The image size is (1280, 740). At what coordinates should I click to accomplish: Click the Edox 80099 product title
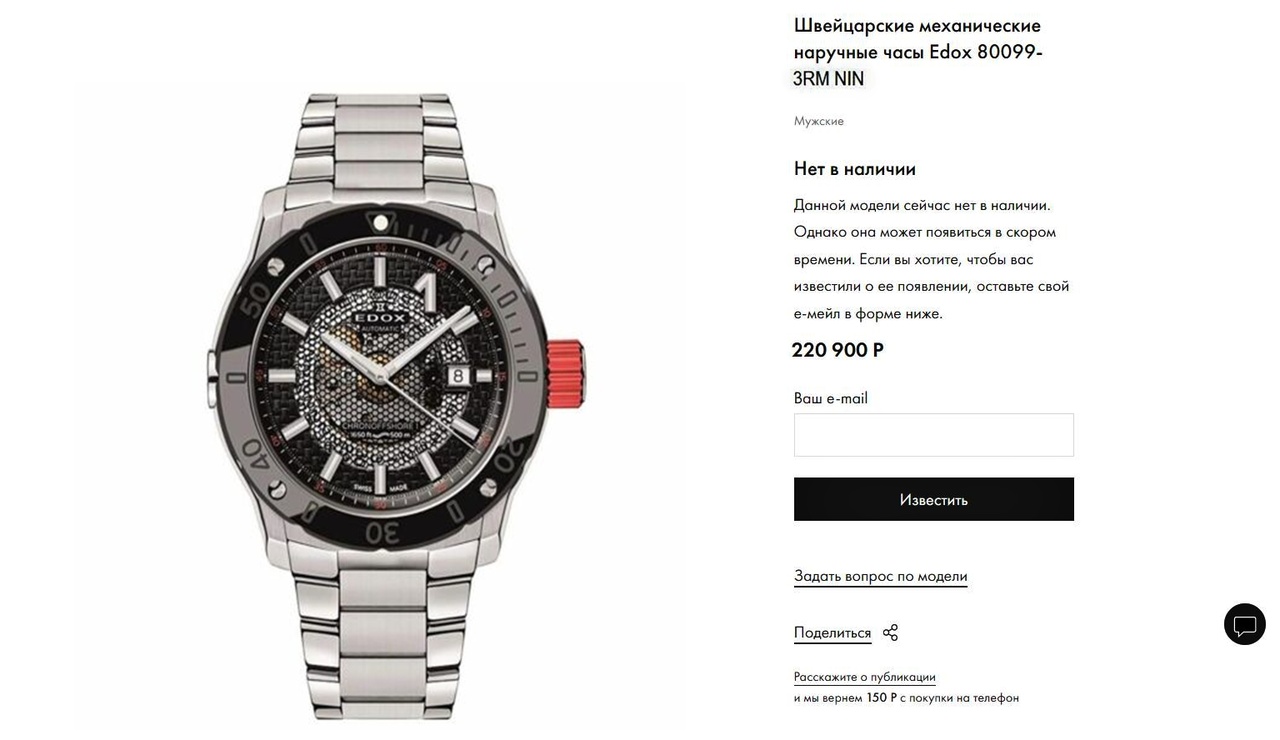[918, 52]
